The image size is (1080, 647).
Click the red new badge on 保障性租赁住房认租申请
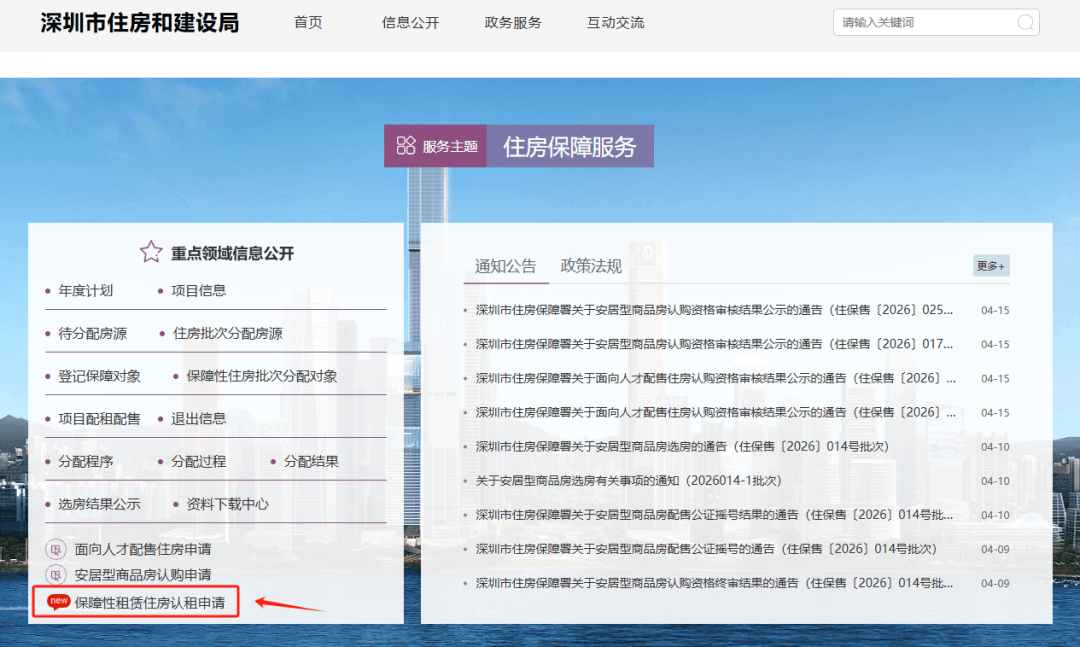(58, 602)
